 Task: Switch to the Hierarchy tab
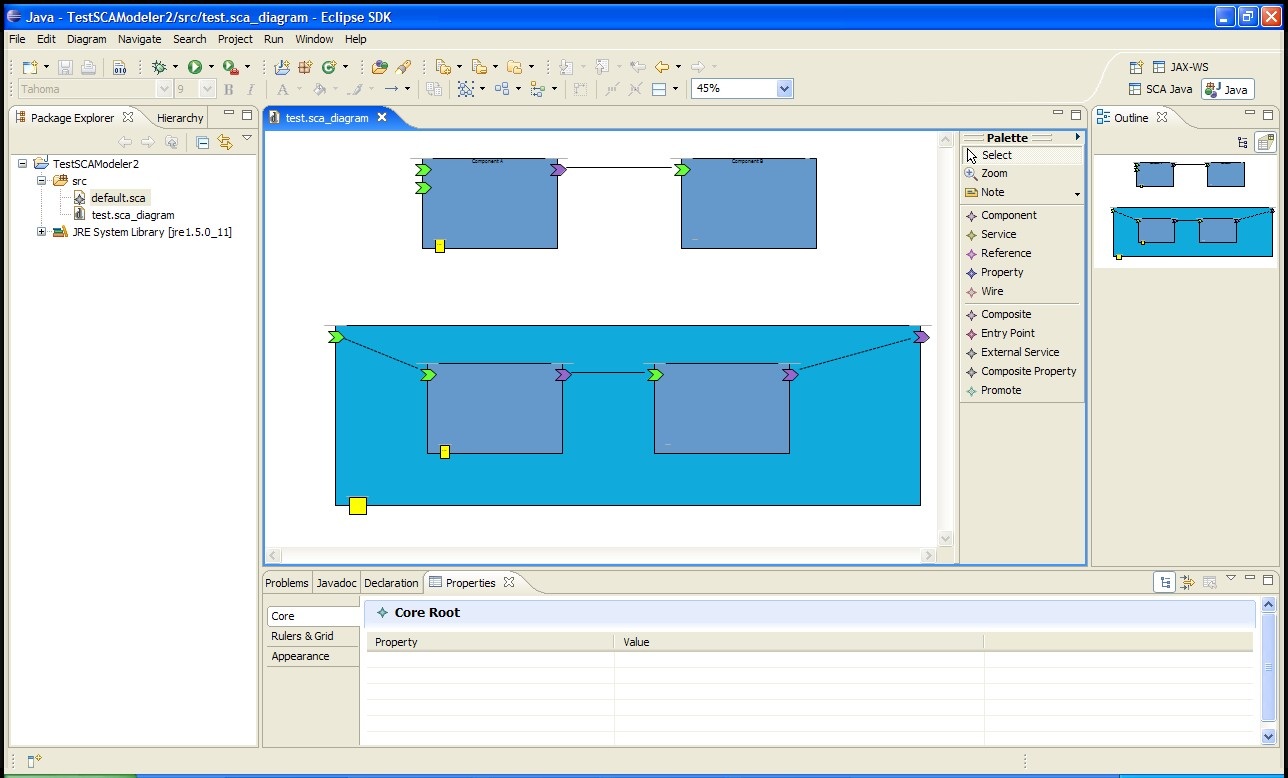tap(180, 117)
